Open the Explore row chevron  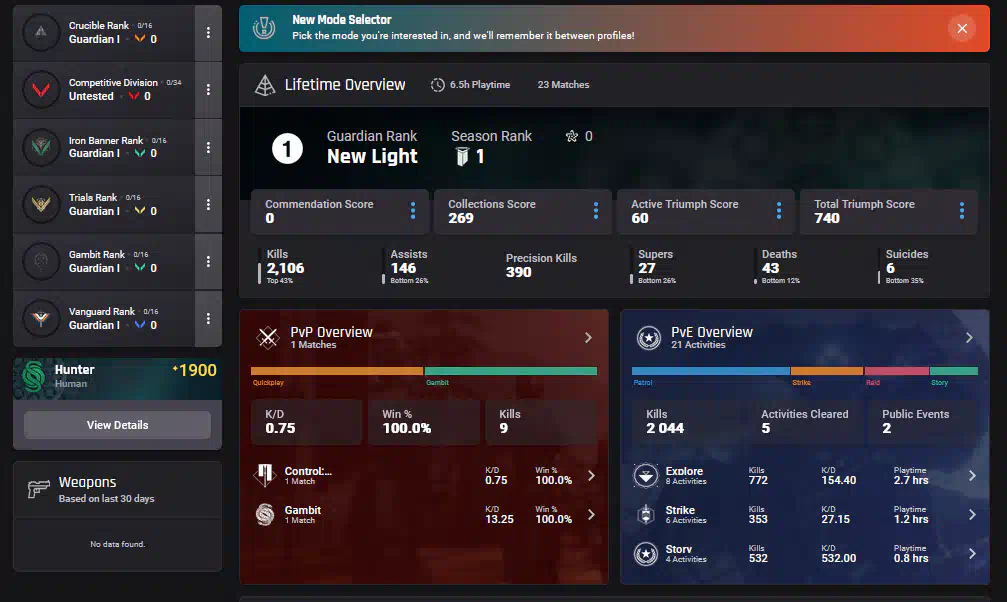972,475
